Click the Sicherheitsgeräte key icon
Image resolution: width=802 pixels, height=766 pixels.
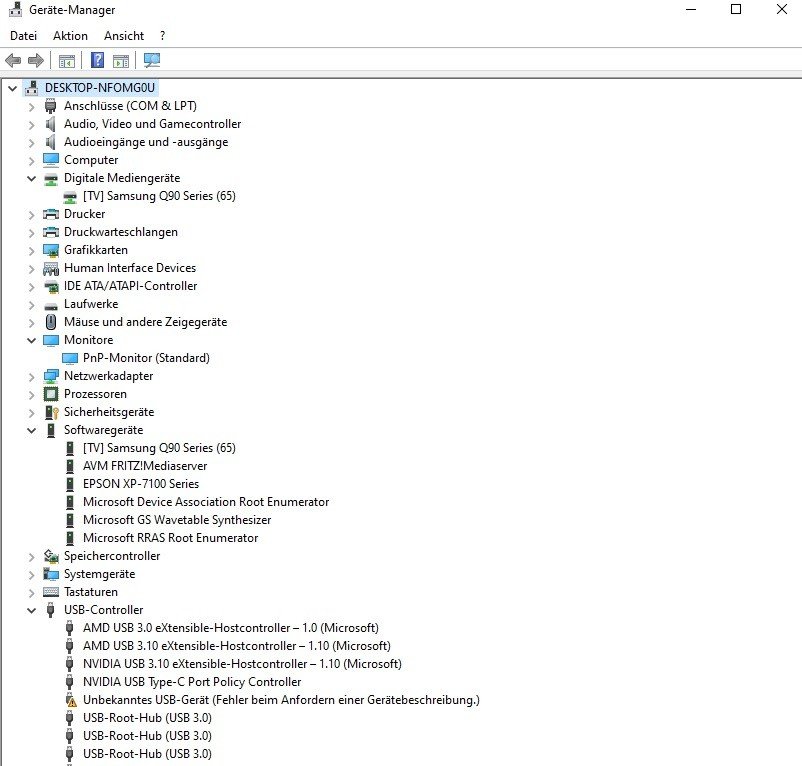click(x=52, y=412)
